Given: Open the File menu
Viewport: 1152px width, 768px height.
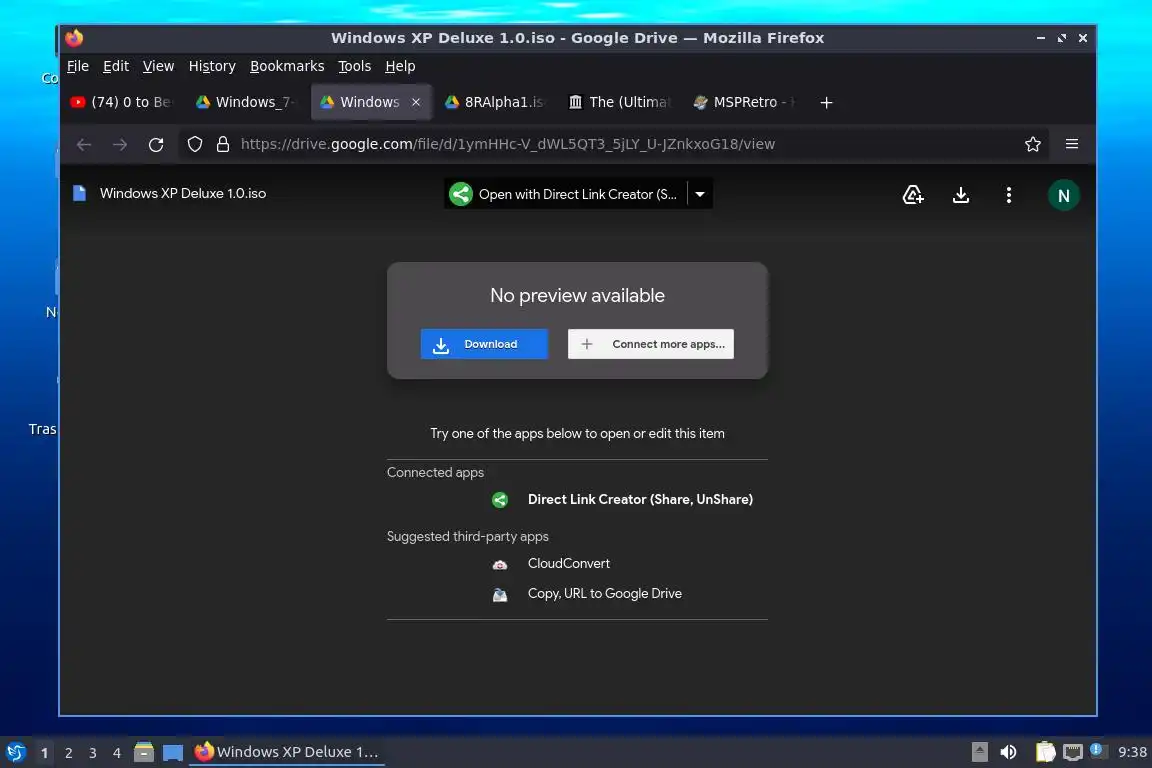Looking at the screenshot, I should pyautogui.click(x=78, y=66).
